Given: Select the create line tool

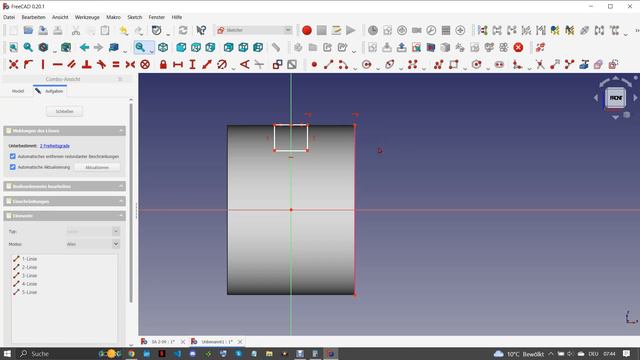Looking at the screenshot, I should tap(329, 64).
